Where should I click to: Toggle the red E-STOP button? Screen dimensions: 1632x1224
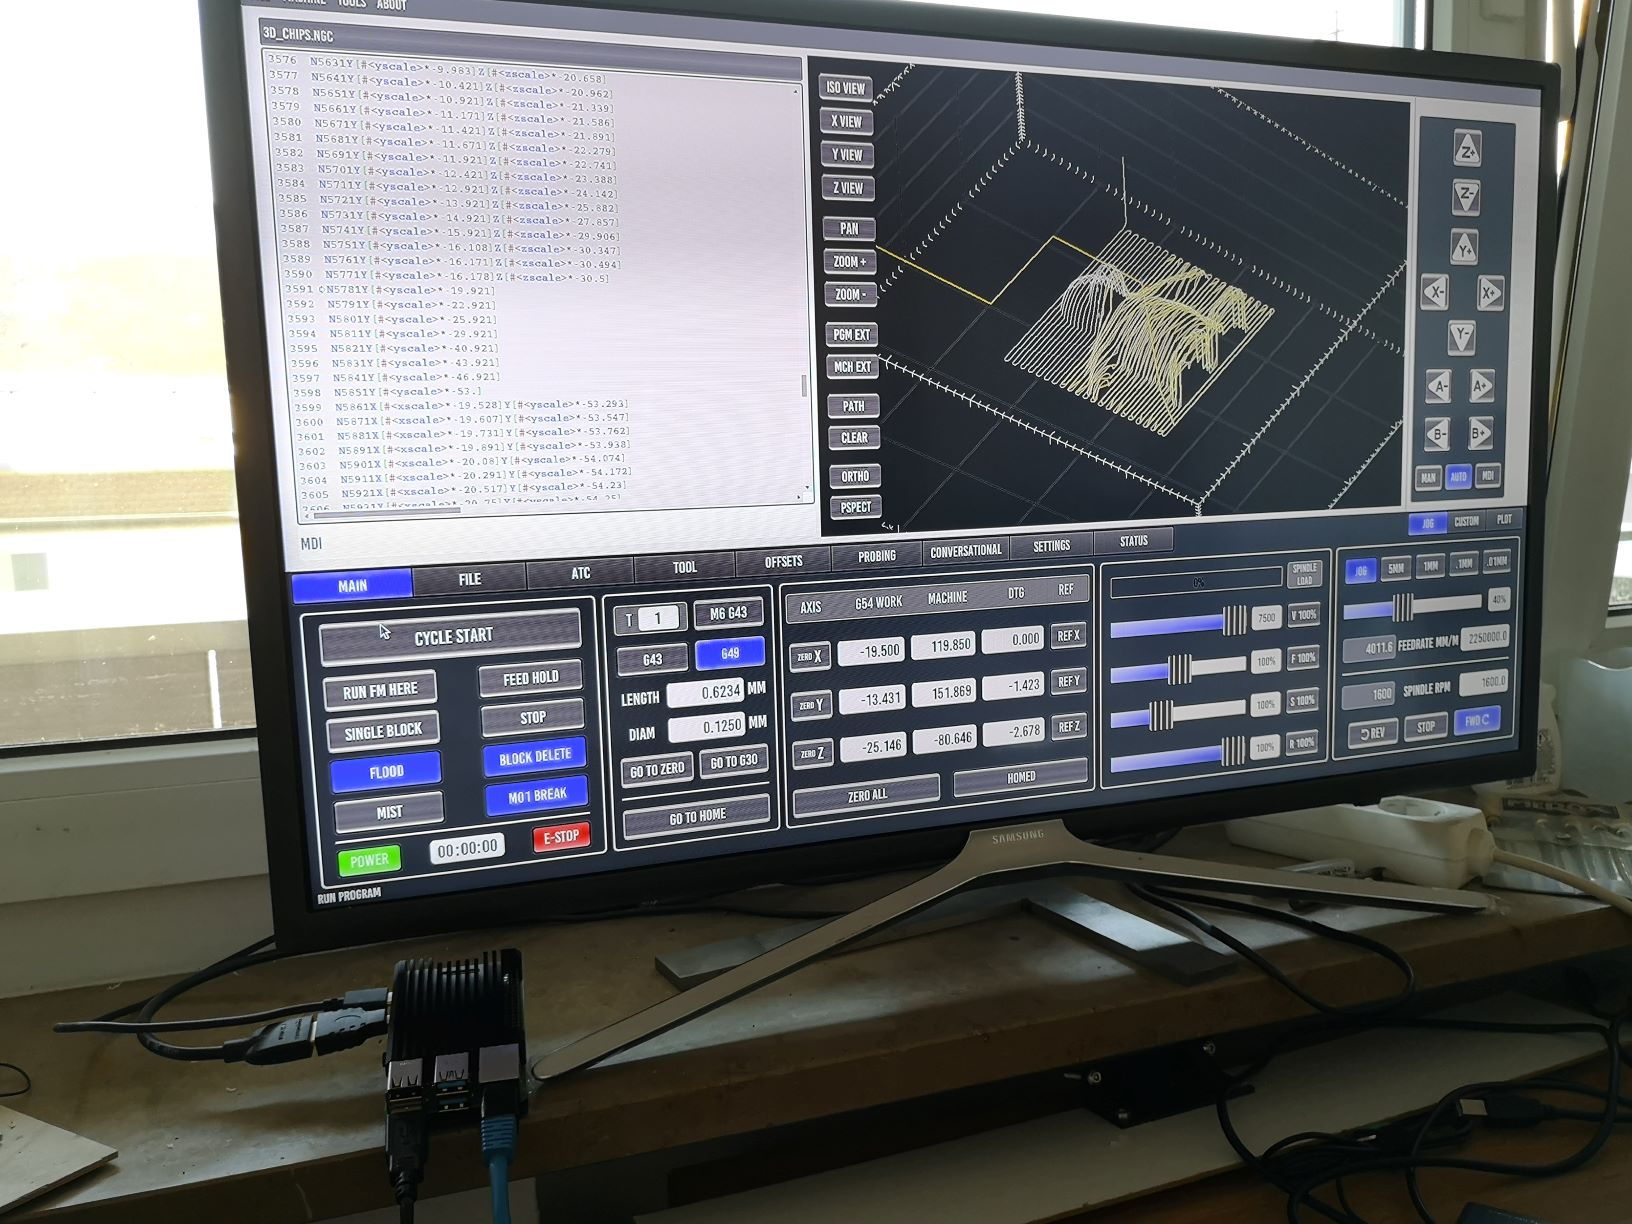click(561, 836)
